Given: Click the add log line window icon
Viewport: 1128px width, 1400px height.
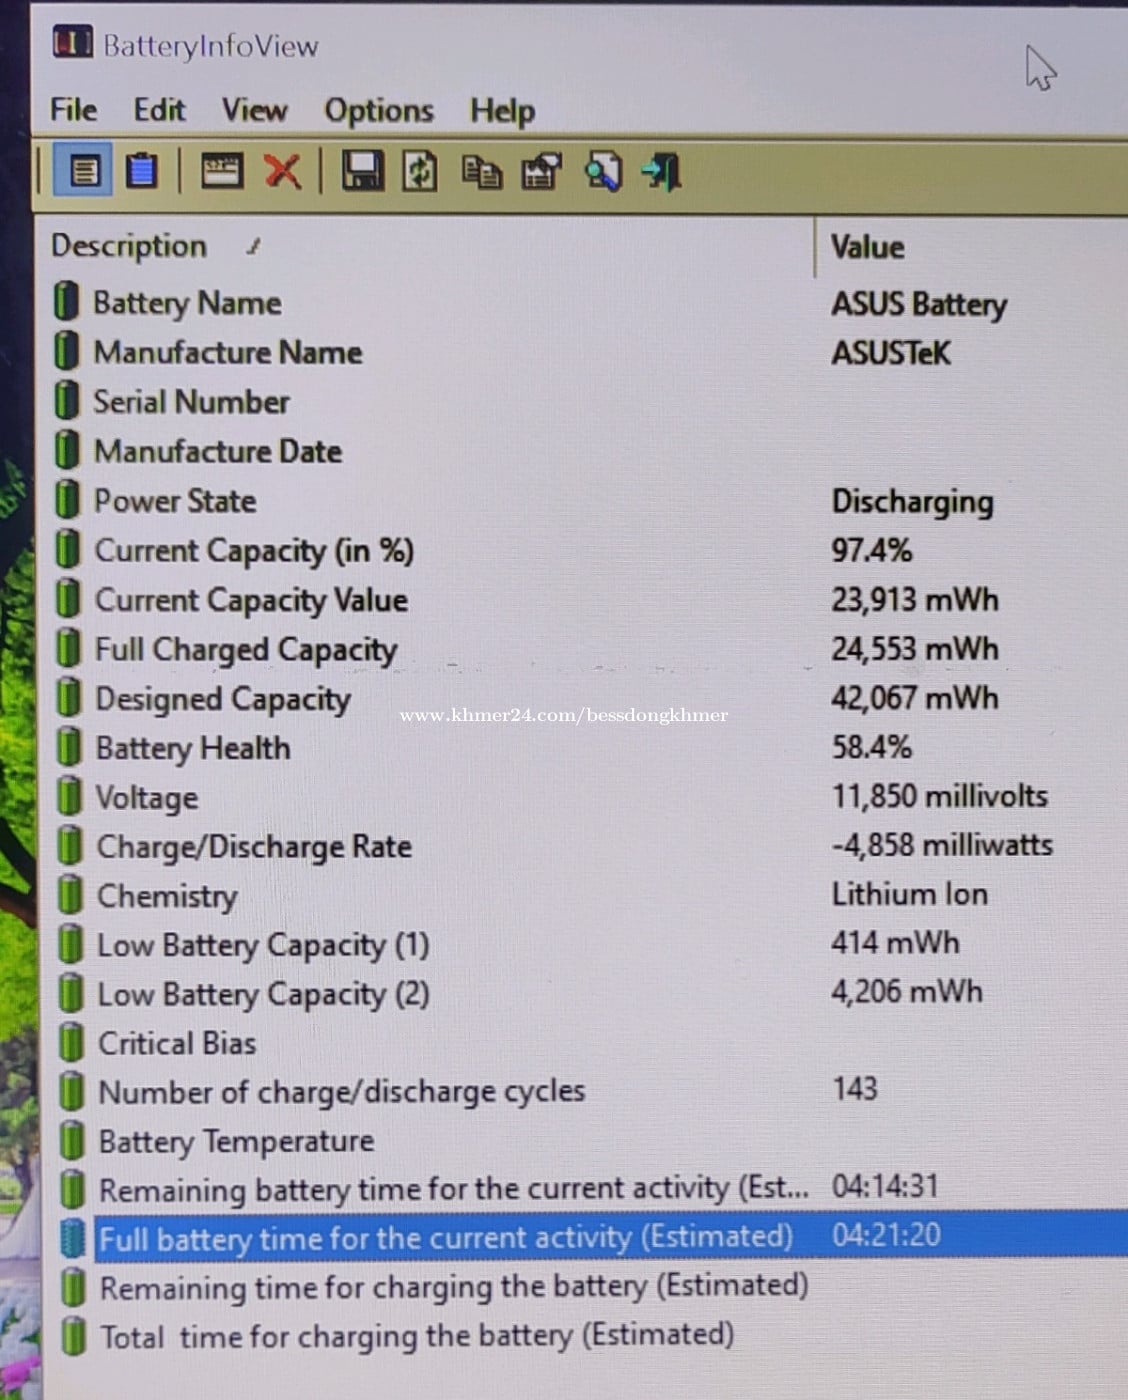Looking at the screenshot, I should tap(221, 171).
